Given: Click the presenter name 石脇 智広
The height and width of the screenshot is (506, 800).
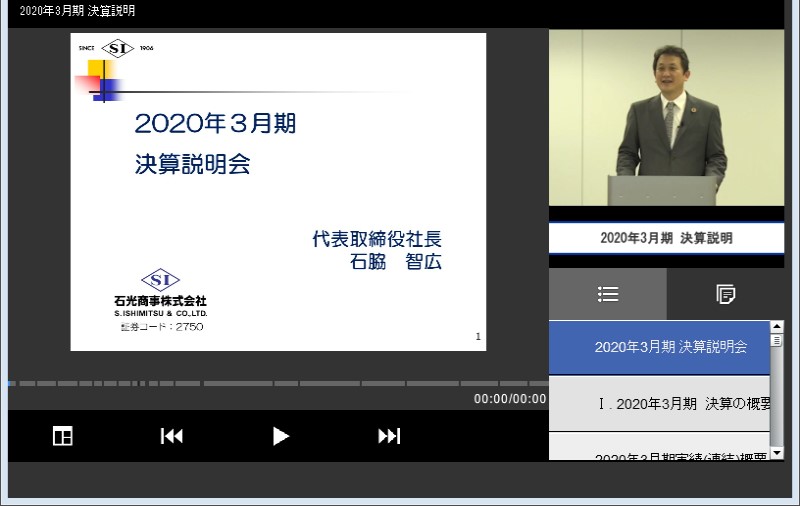Looking at the screenshot, I should coord(395,262).
